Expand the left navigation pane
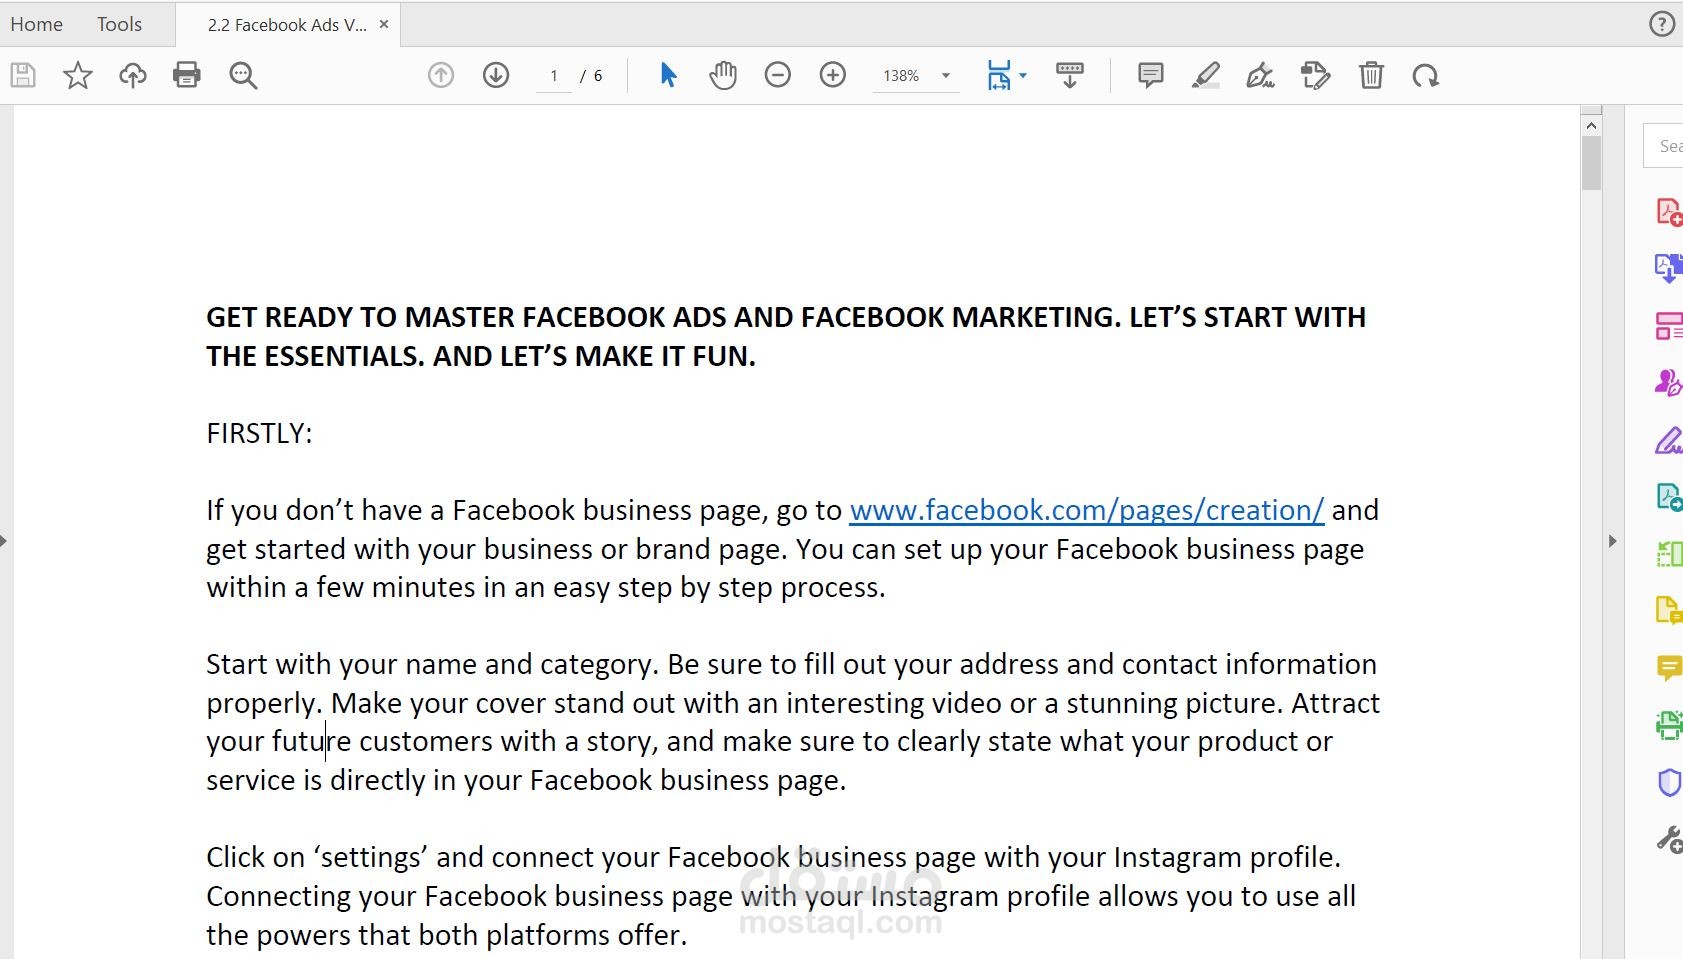The image size is (1683, 959). click(x=4, y=541)
